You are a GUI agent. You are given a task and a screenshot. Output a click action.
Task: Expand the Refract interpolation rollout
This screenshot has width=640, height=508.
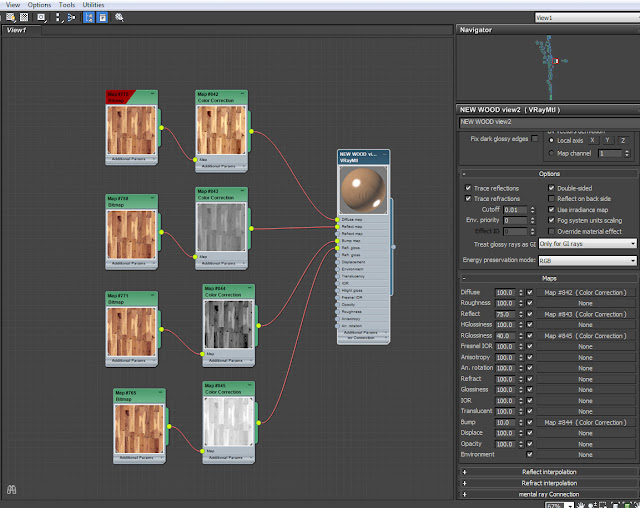click(x=548, y=483)
